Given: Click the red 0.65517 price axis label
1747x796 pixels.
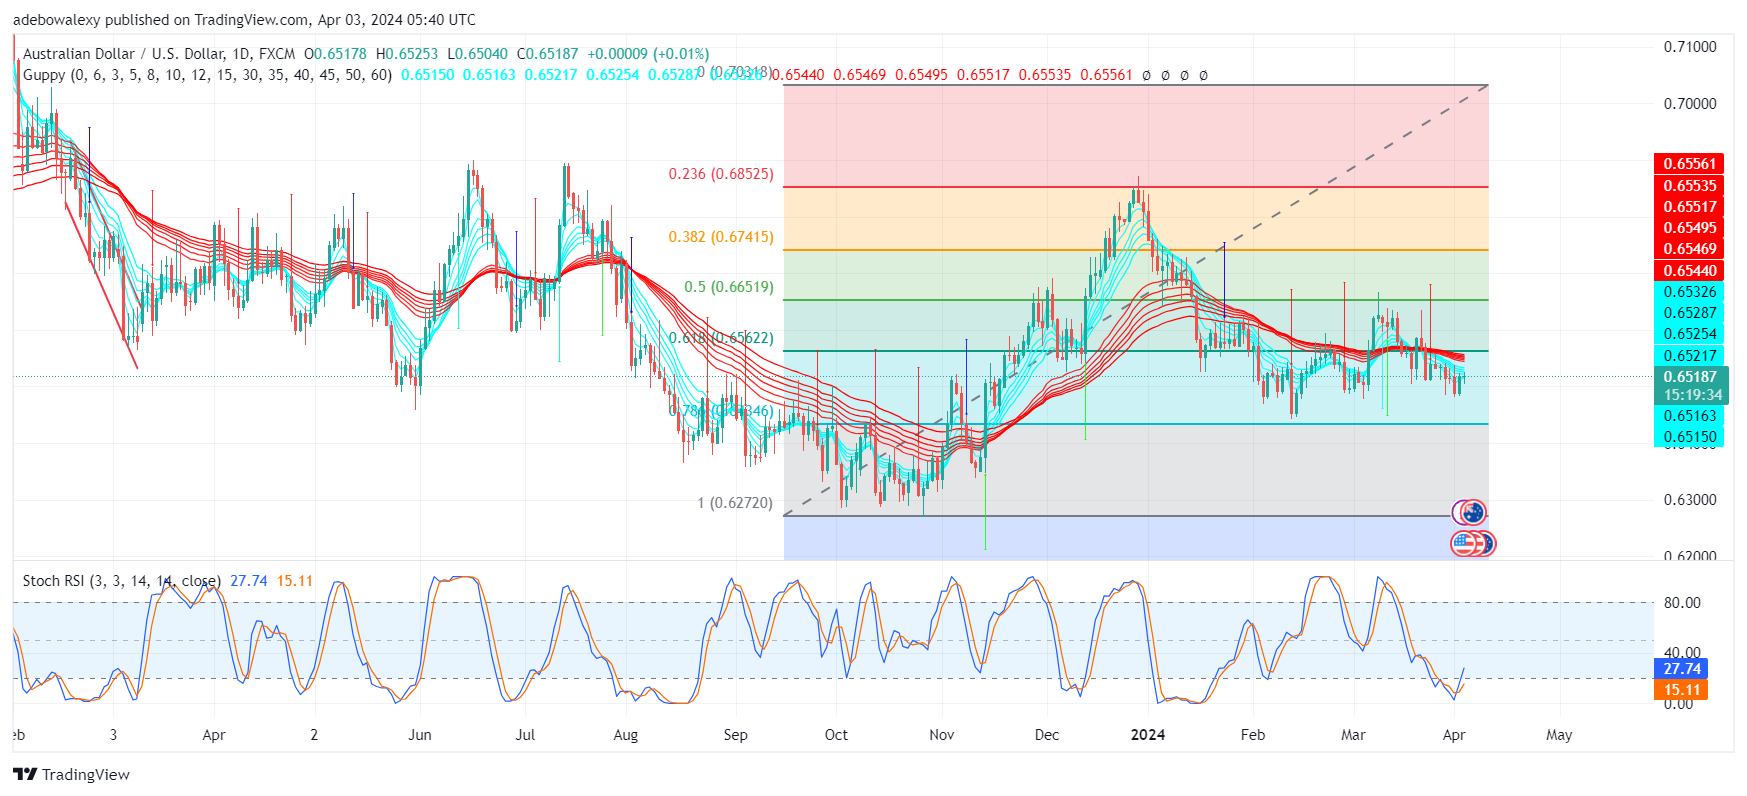Looking at the screenshot, I should click(1689, 207).
